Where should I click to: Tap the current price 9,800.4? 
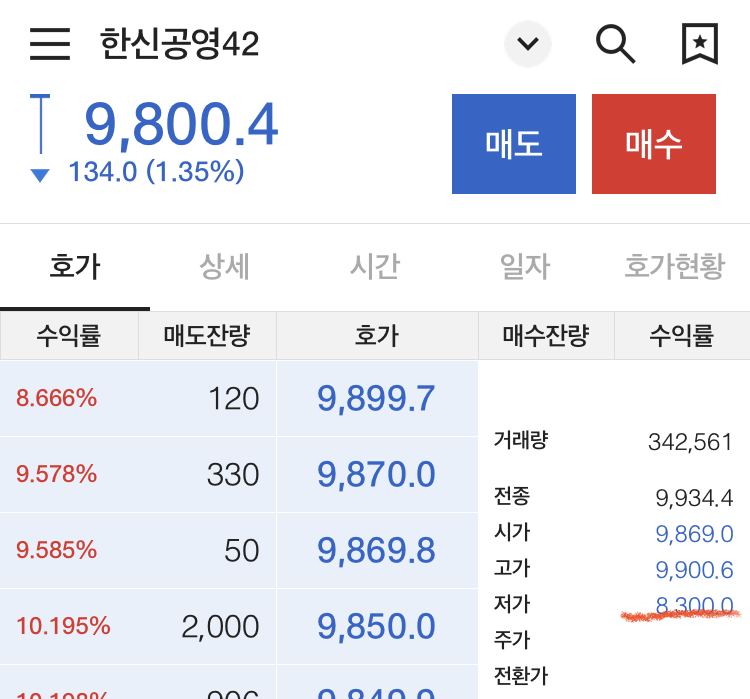tap(181, 125)
